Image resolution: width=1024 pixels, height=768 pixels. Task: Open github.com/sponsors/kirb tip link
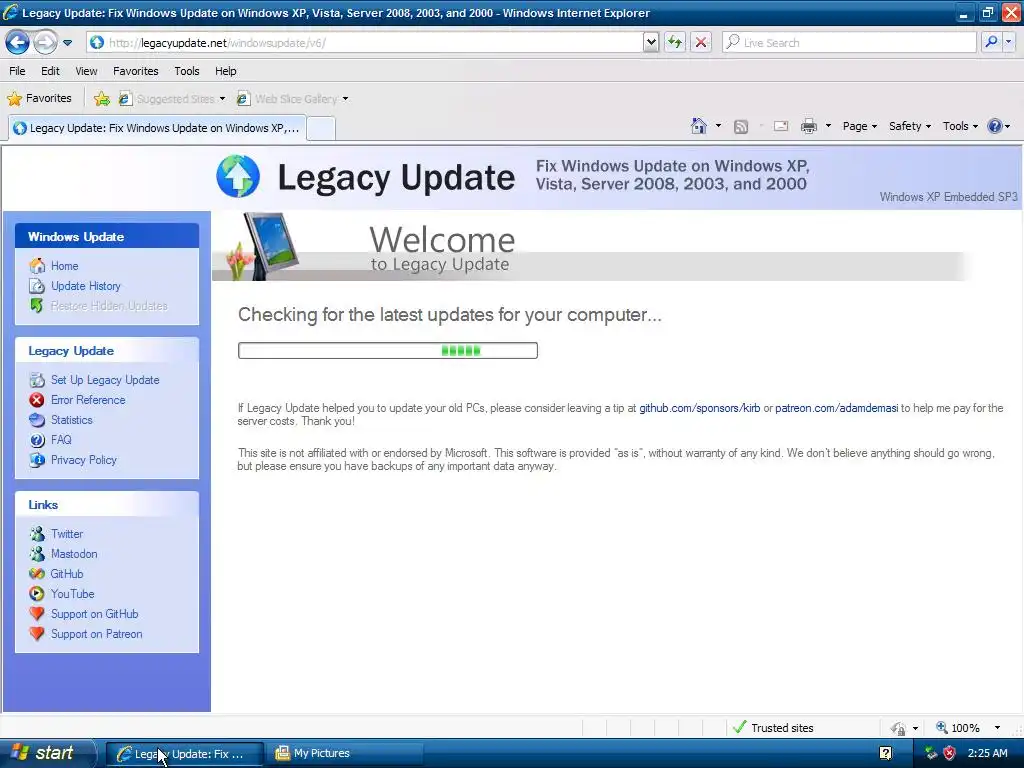(x=699, y=408)
